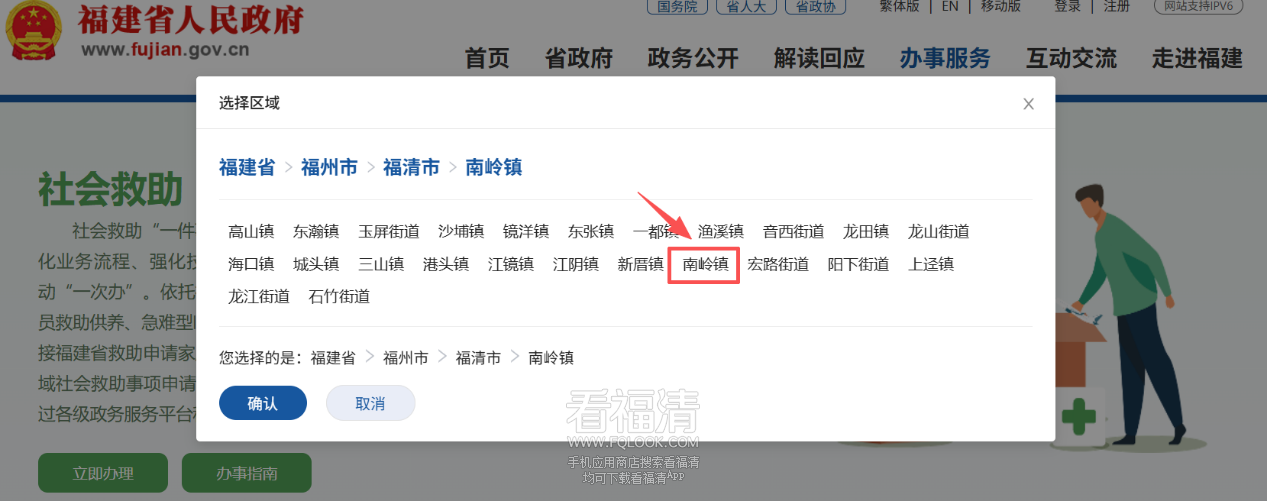Click the 登录 login link
The image size is (1267, 501).
(x=1067, y=6)
